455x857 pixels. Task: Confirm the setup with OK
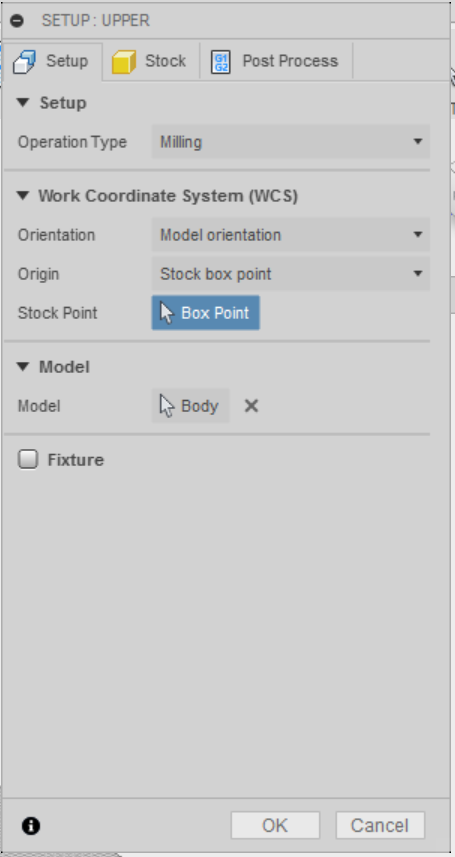pyautogui.click(x=275, y=825)
